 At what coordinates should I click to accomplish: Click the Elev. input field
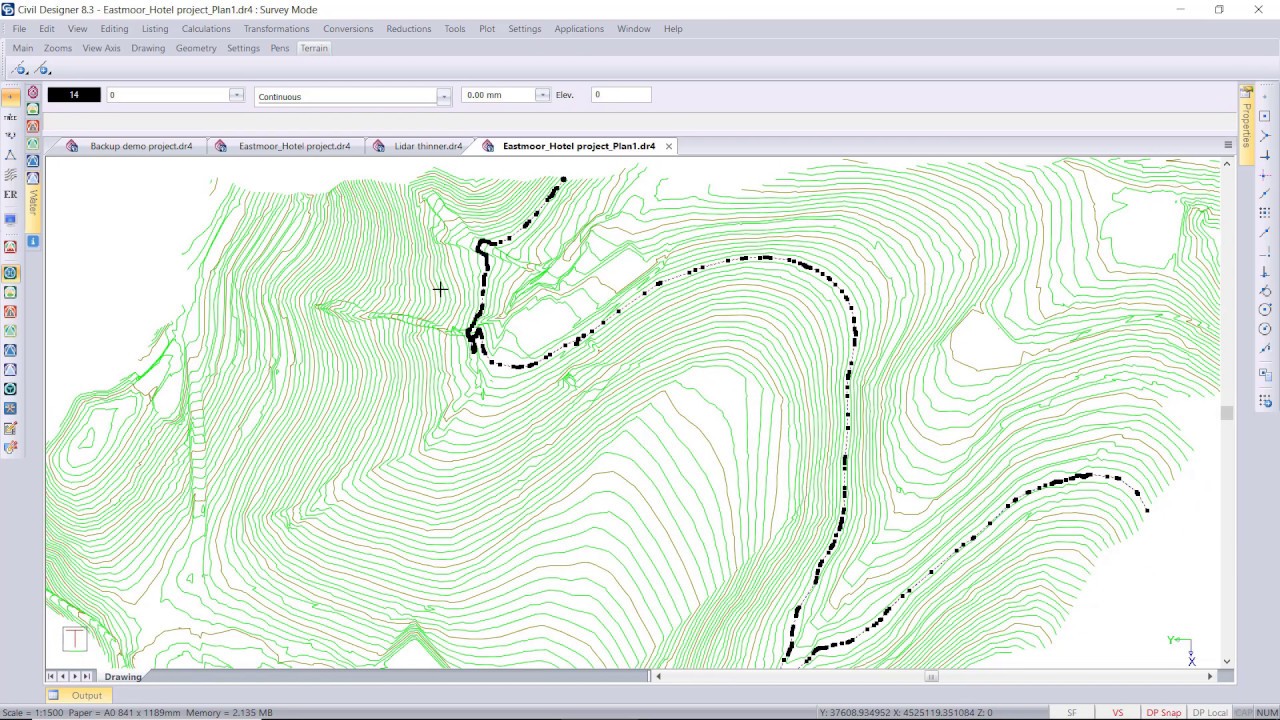click(621, 95)
